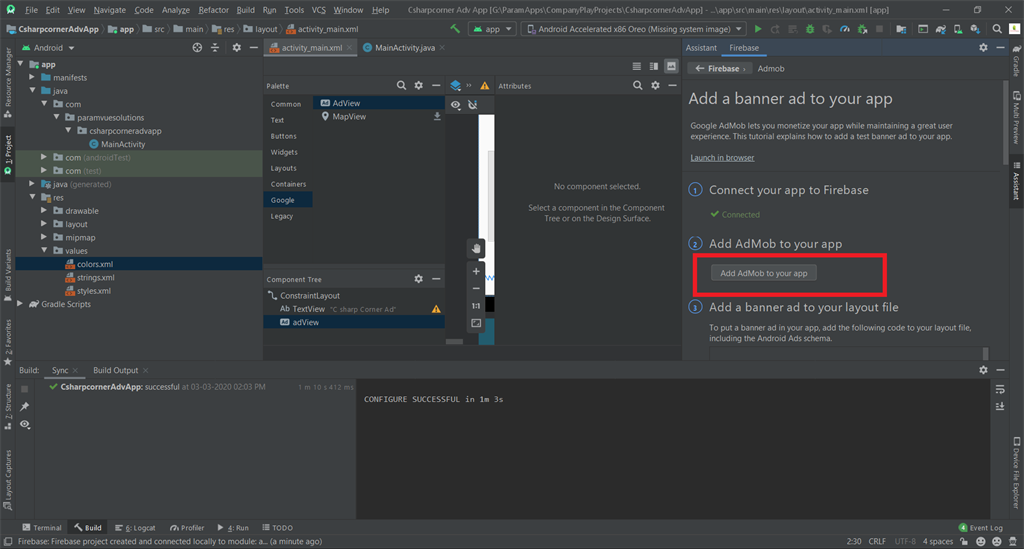Select Containers palette category

288,184
